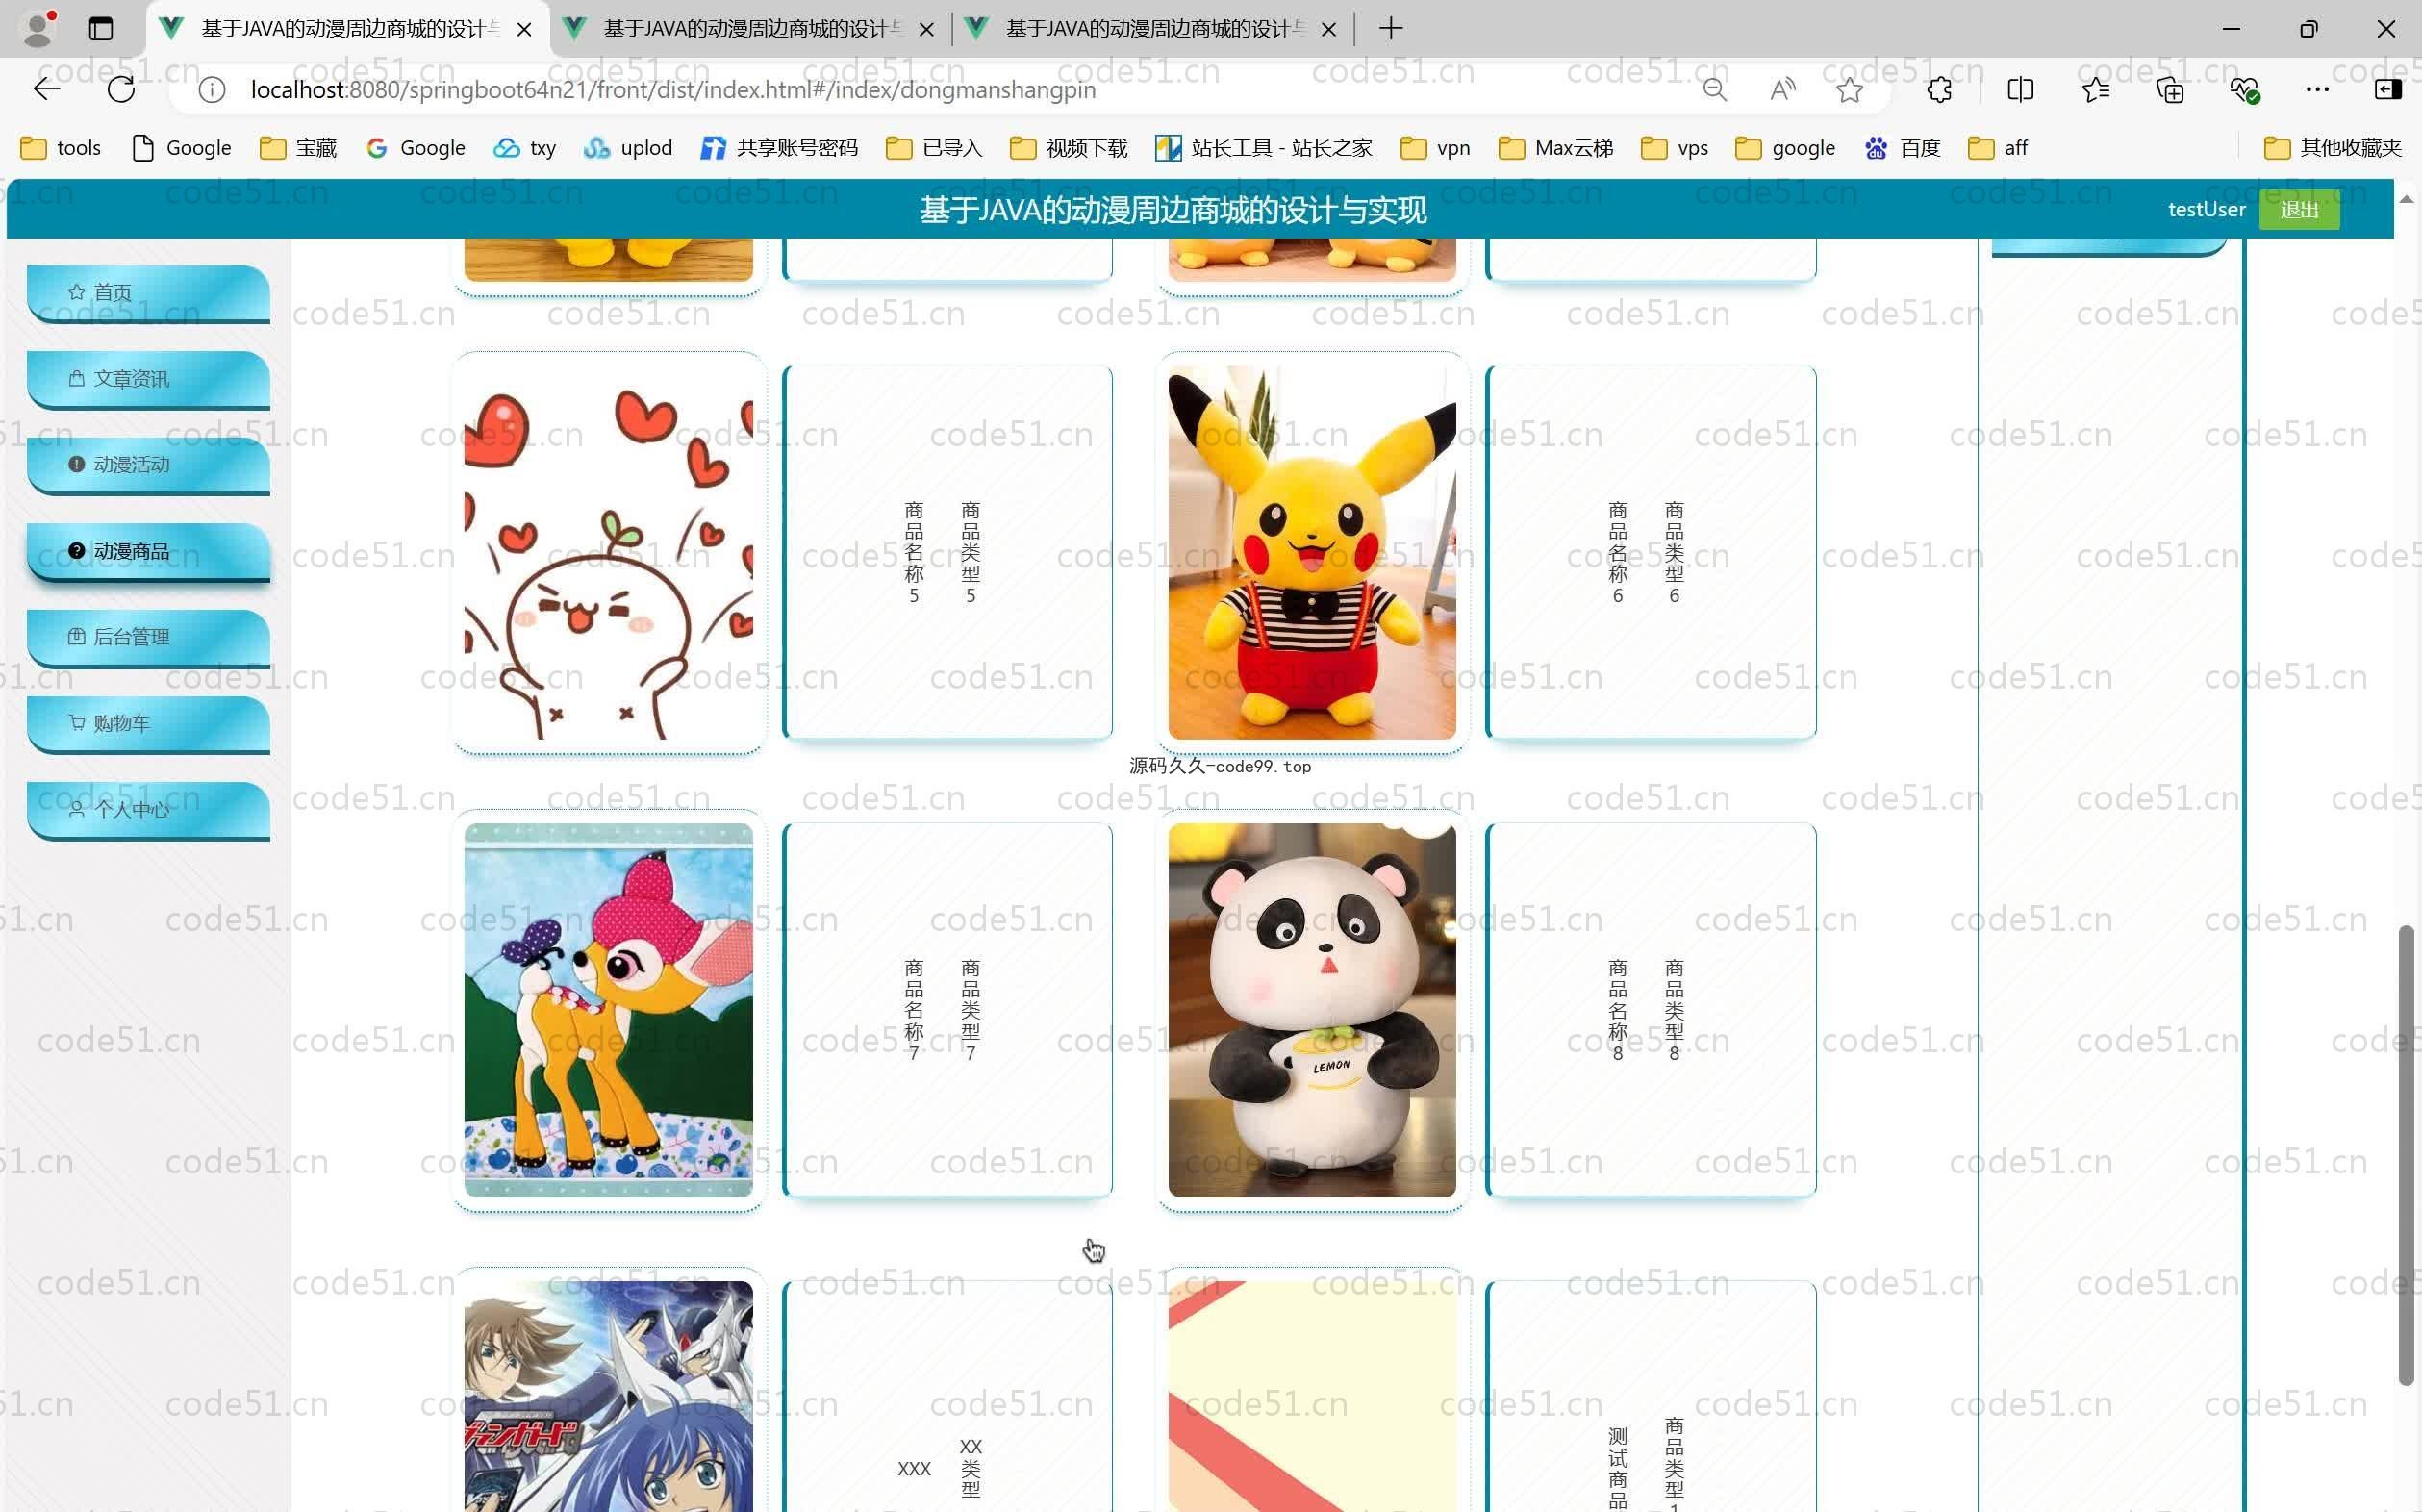
Task: Open the aff bookmark folder
Action: coord(1997,148)
